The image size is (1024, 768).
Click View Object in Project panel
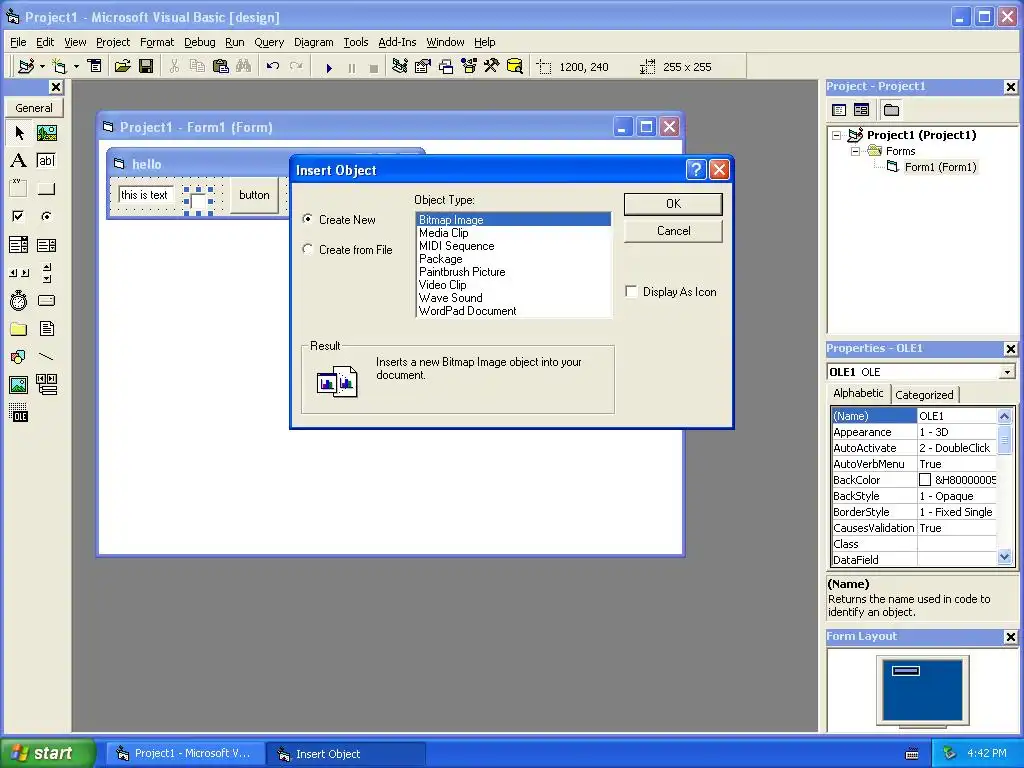point(861,110)
